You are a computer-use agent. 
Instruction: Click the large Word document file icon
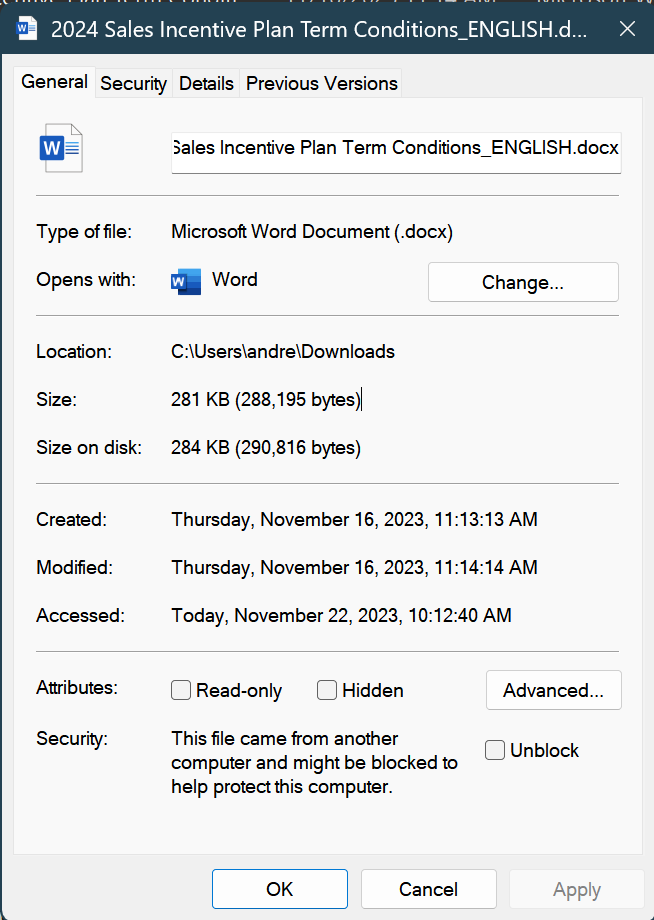tap(60, 148)
